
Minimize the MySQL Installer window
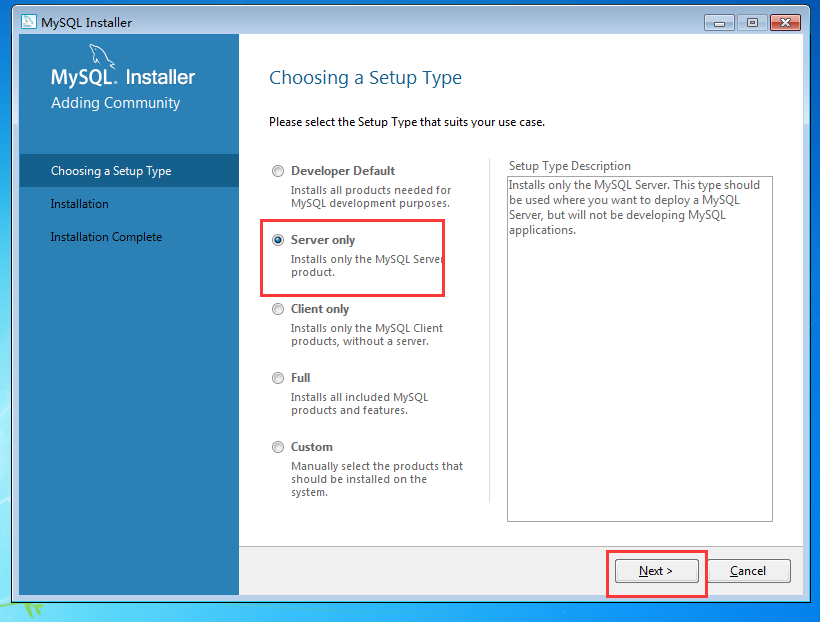[720, 22]
